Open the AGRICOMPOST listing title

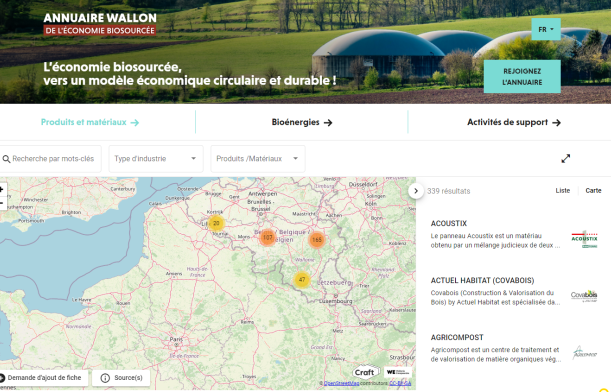tap(457, 337)
